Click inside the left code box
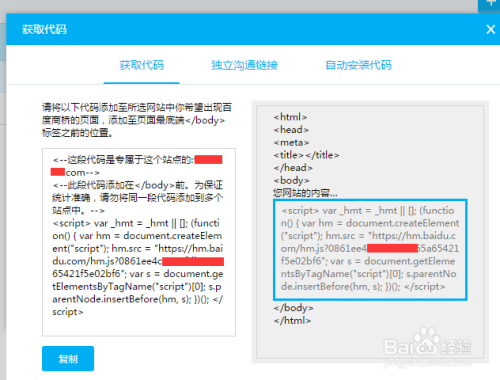 click(x=139, y=242)
